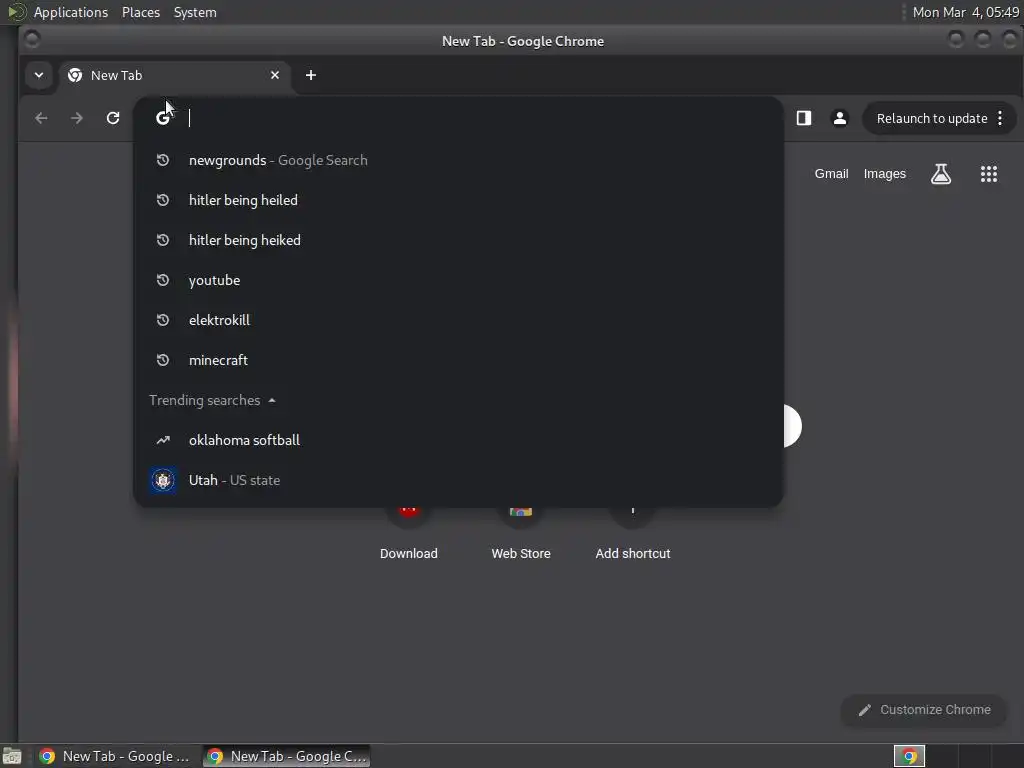Open Chrome three-dot menu
This screenshot has height=768, width=1024.
coord(1000,118)
